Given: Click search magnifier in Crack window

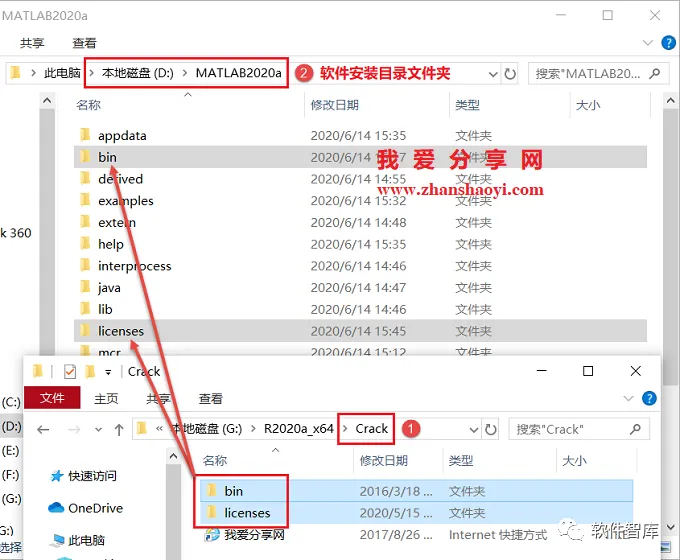Looking at the screenshot, I should pos(635,430).
